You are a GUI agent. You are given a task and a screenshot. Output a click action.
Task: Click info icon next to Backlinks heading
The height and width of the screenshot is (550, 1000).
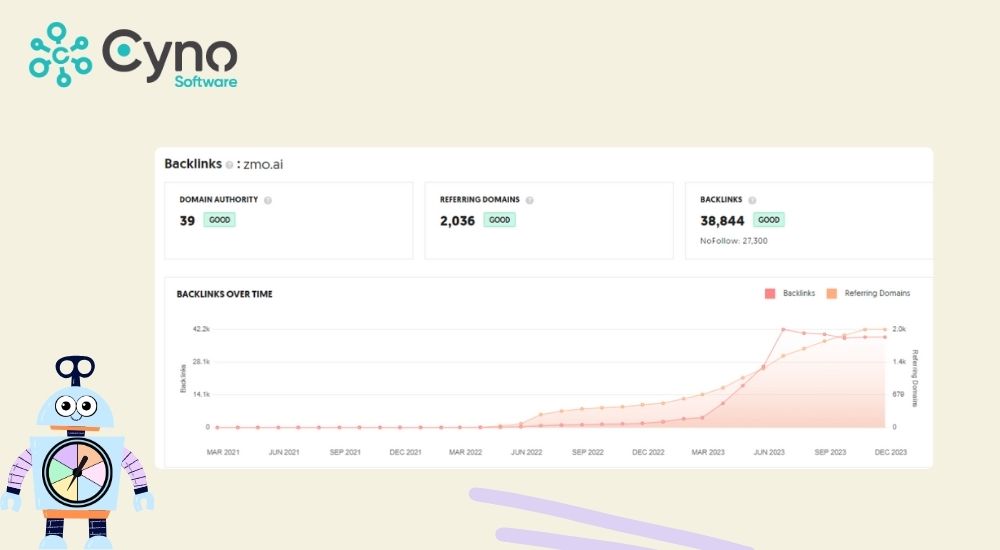(x=229, y=165)
